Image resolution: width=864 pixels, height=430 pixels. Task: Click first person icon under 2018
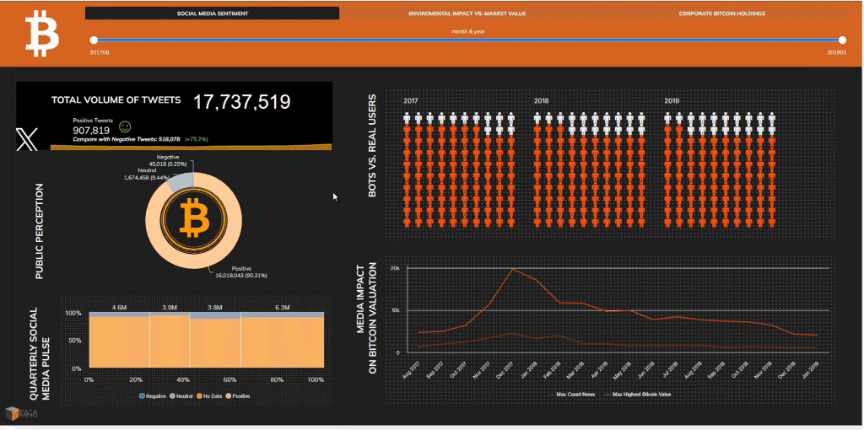539,119
